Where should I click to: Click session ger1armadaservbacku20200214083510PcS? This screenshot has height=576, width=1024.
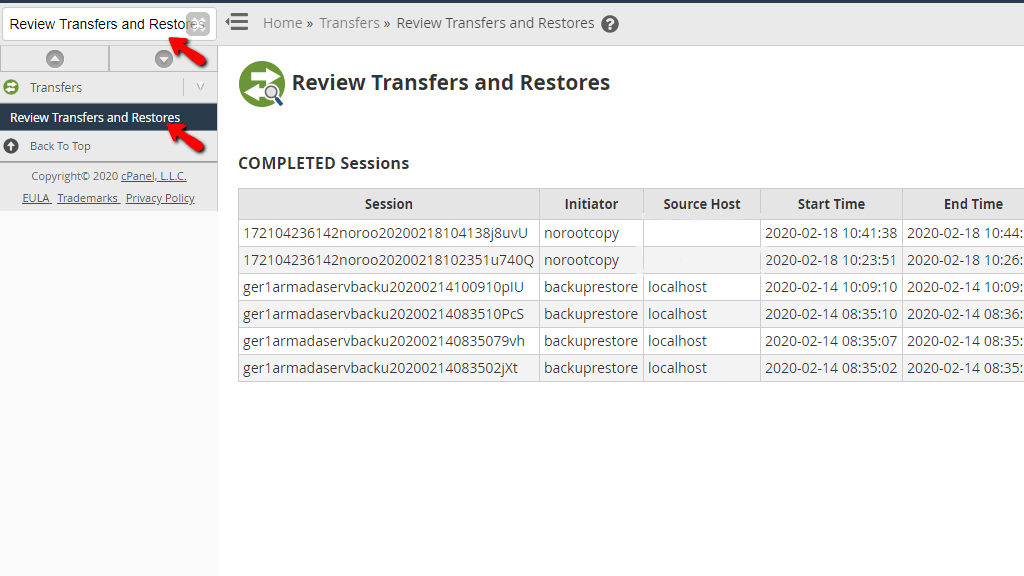[x=383, y=314]
